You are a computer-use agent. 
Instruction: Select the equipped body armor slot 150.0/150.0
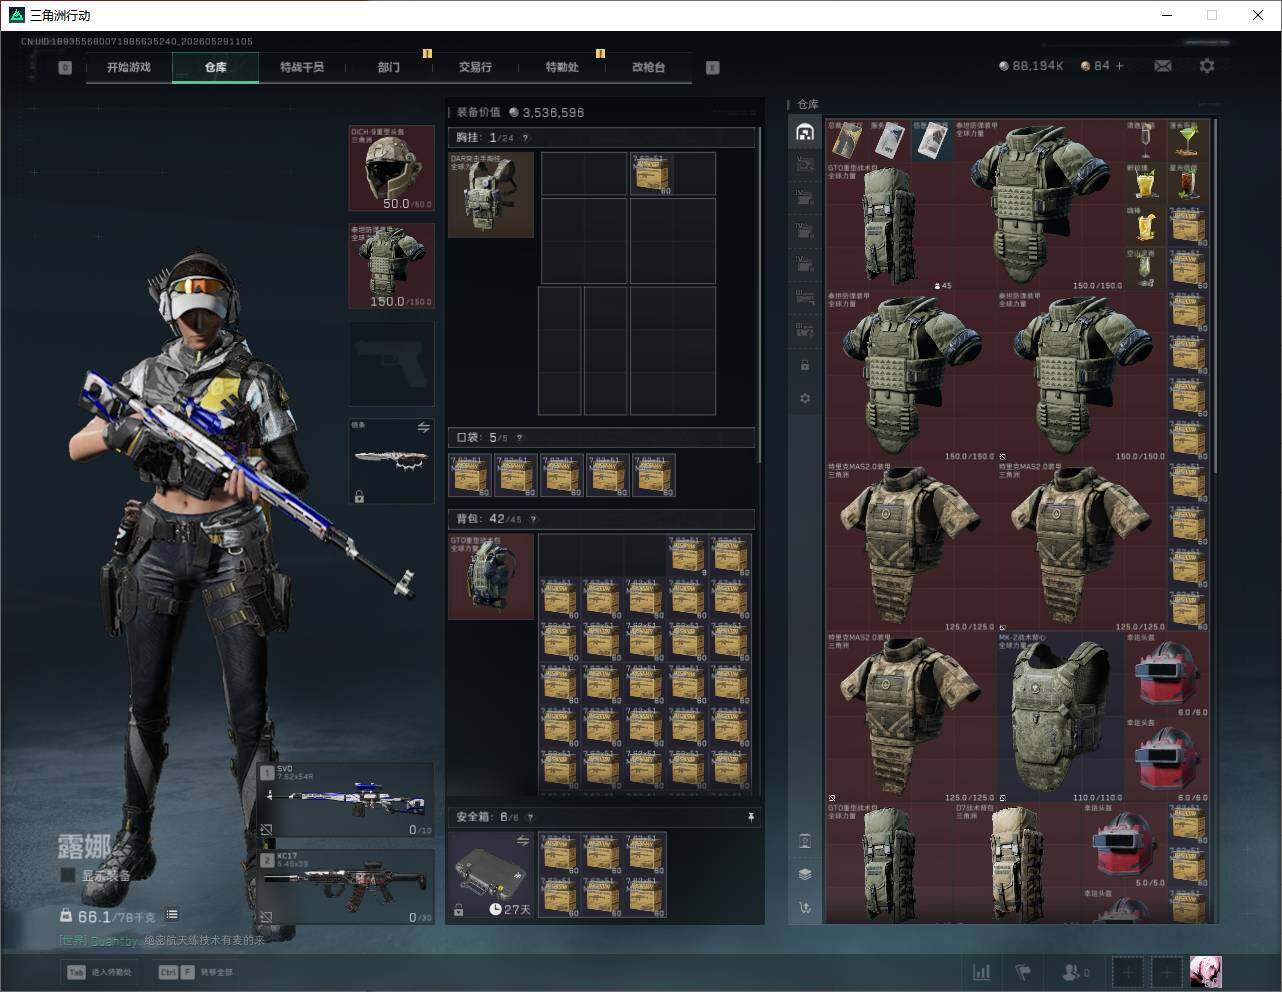coord(391,265)
